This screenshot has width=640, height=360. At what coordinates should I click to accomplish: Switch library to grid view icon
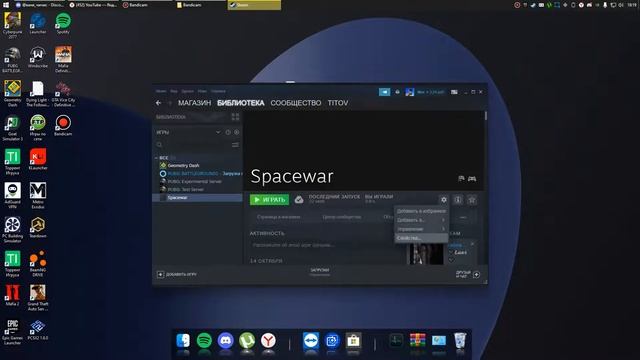pos(236,117)
